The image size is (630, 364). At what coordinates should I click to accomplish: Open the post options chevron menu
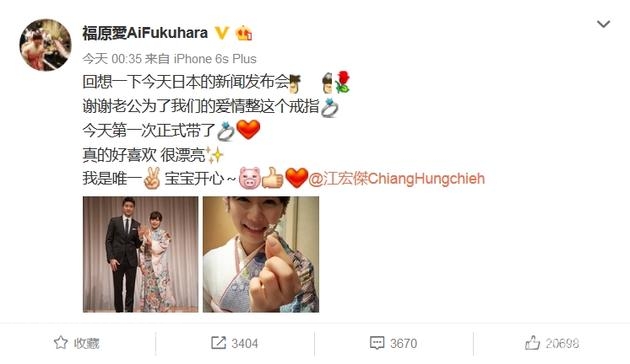pyautogui.click(x=603, y=24)
